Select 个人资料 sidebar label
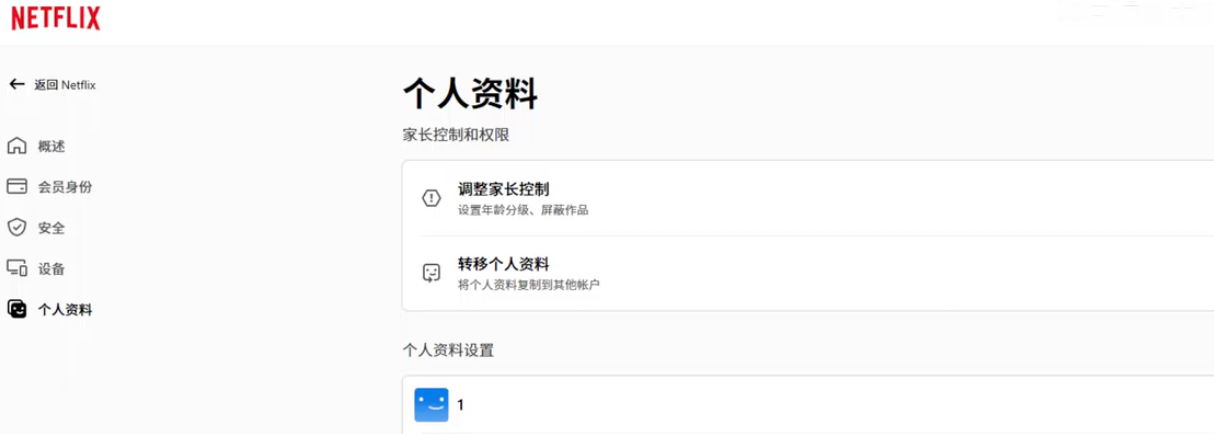Screen dimensions: 1214x434 point(65,310)
